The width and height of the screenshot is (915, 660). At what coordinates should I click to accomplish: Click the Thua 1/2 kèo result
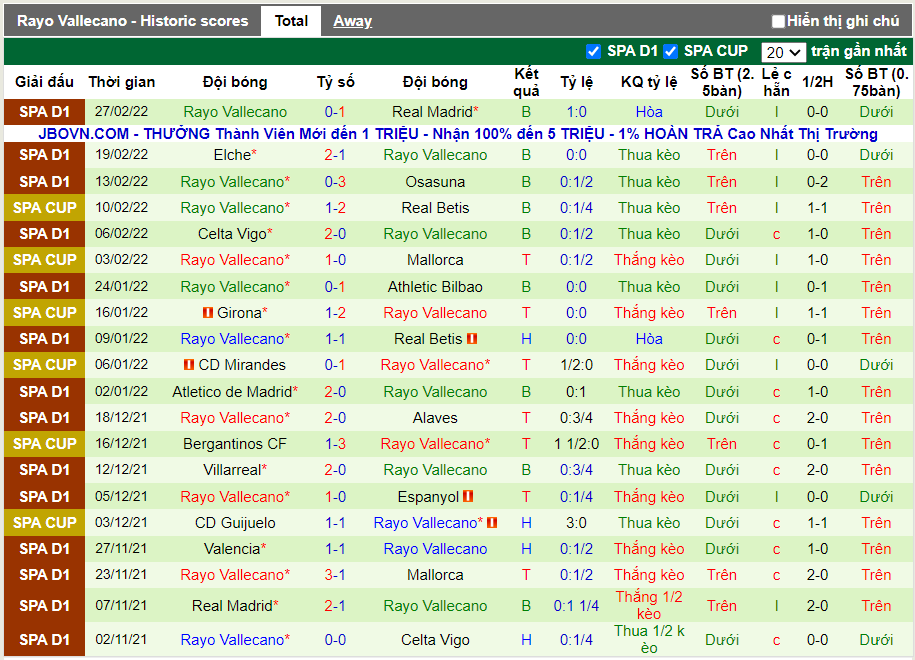point(649,640)
